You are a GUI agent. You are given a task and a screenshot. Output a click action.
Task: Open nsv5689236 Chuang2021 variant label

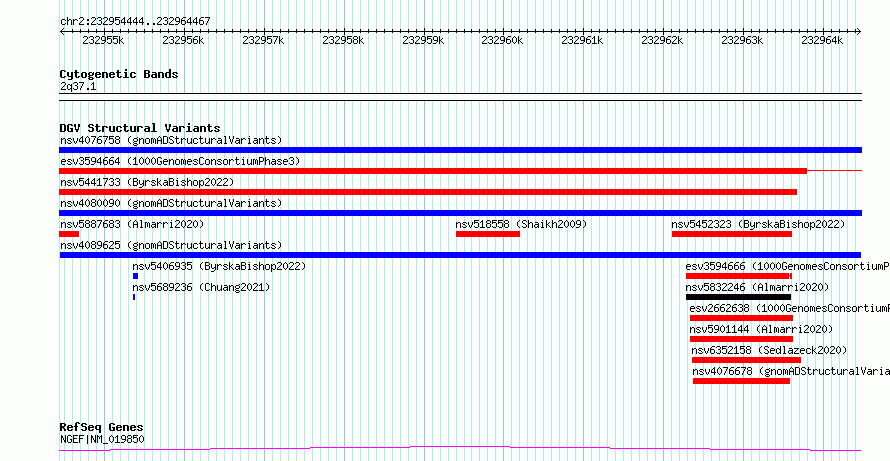(201, 287)
